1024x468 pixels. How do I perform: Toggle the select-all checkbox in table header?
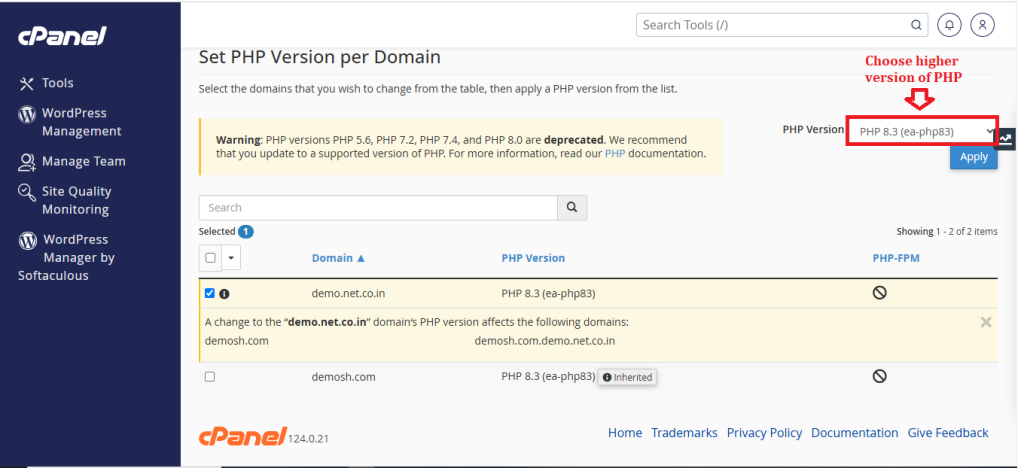(210, 258)
